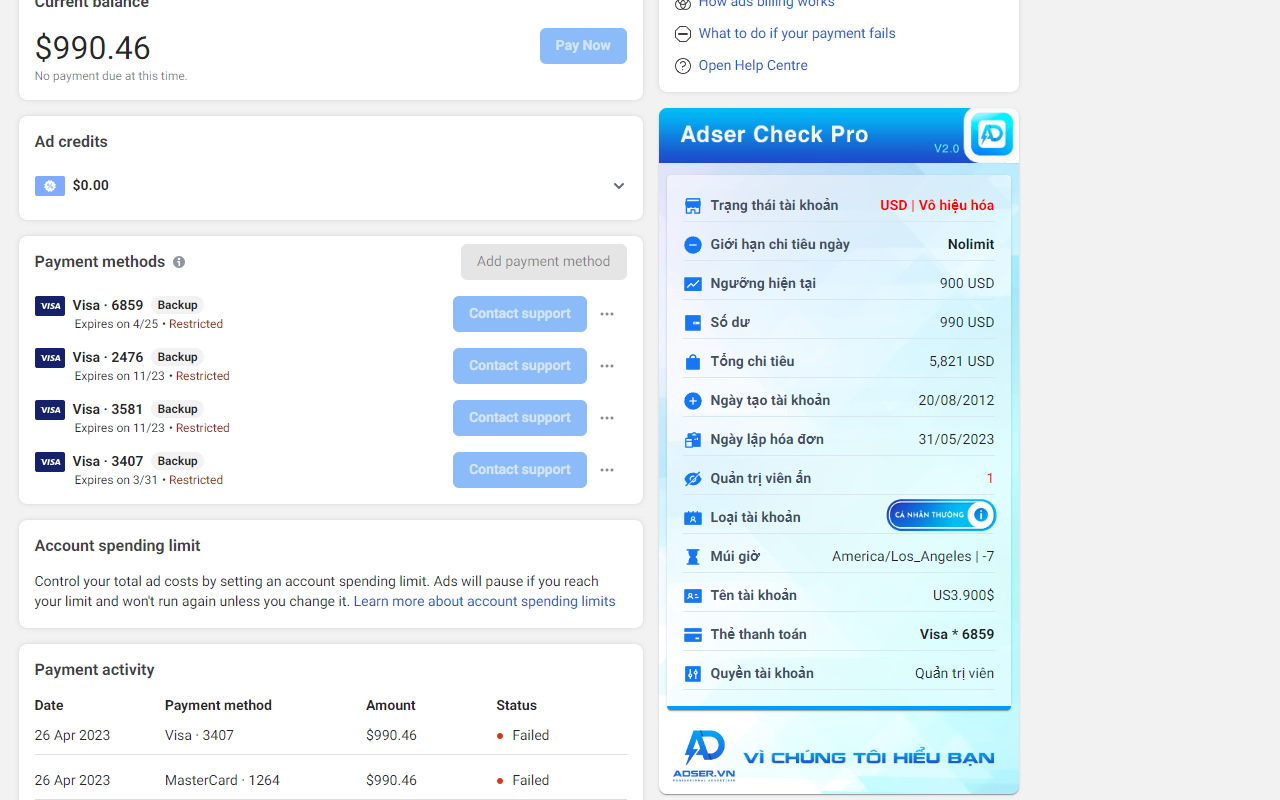Open the account spending limits learn more link
1280x800 pixels.
[484, 601]
